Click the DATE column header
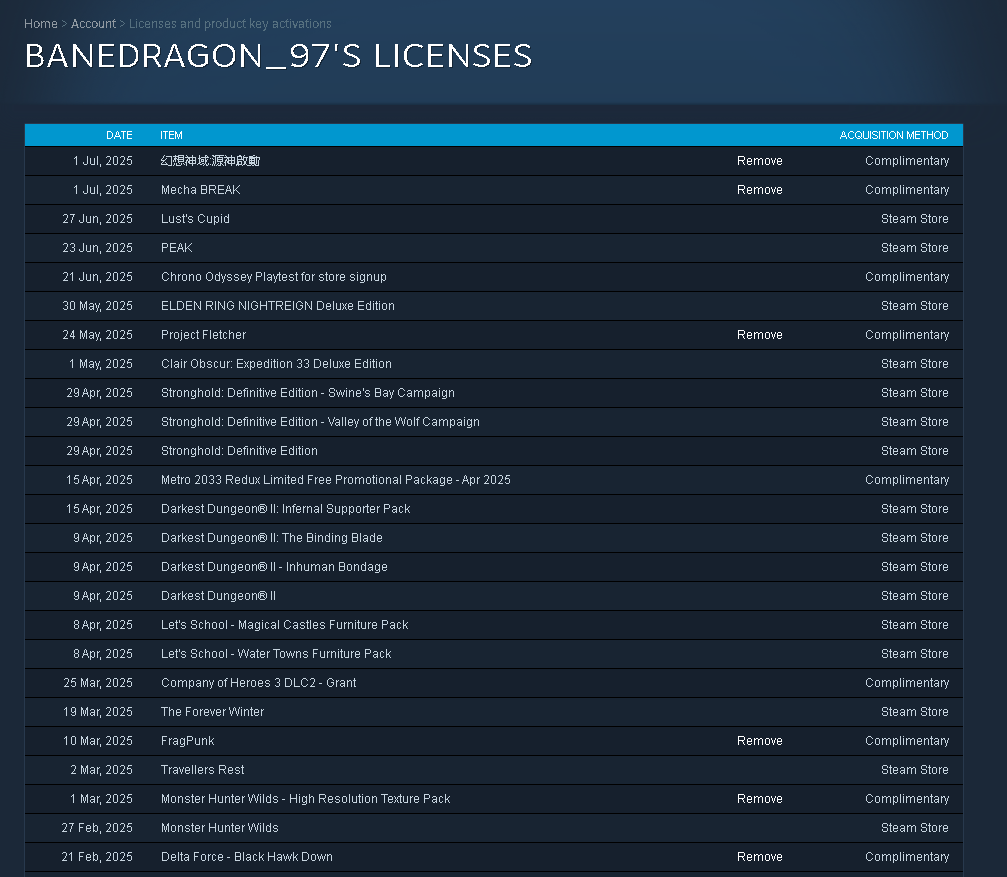Screen dimensions: 1007x877 pyautogui.click(x=119, y=135)
